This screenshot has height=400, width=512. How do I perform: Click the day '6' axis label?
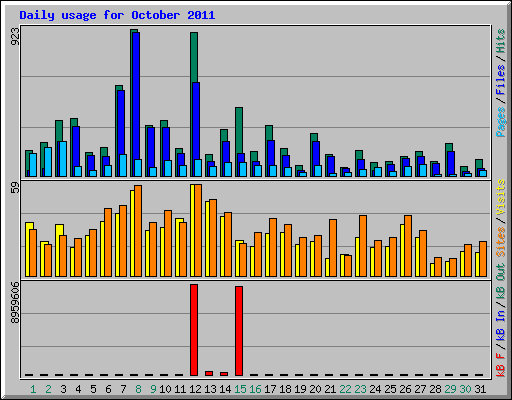(108, 389)
